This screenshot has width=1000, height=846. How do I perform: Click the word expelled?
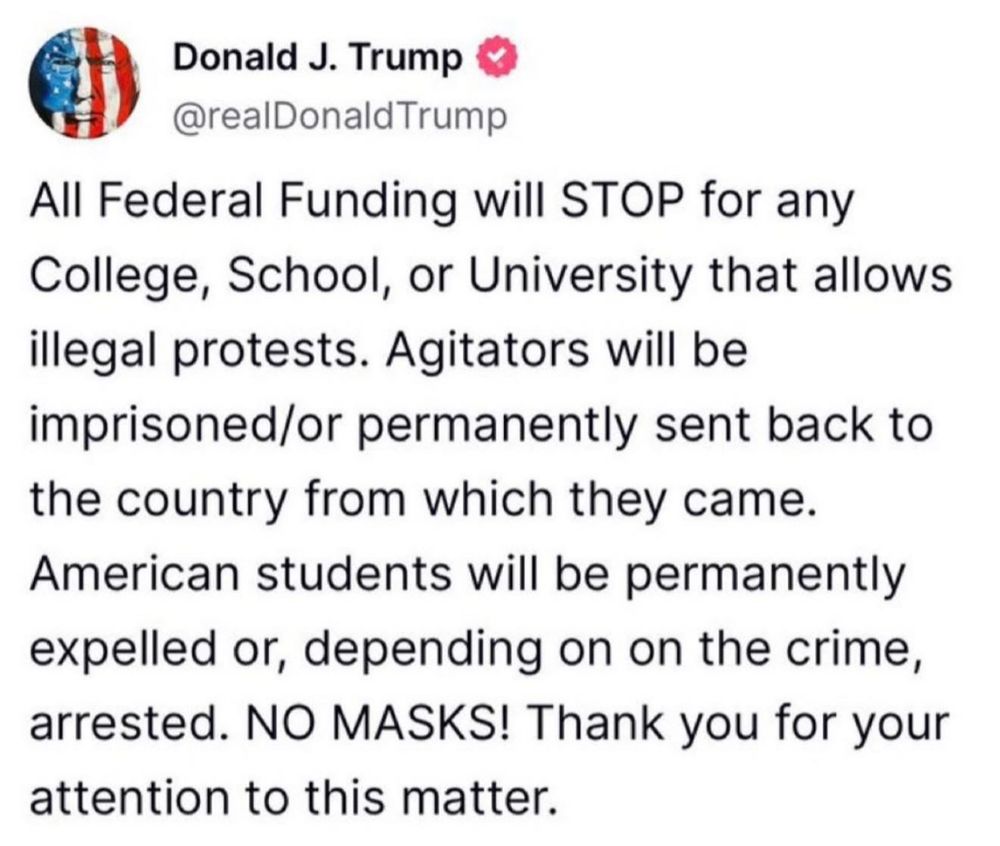point(122,650)
